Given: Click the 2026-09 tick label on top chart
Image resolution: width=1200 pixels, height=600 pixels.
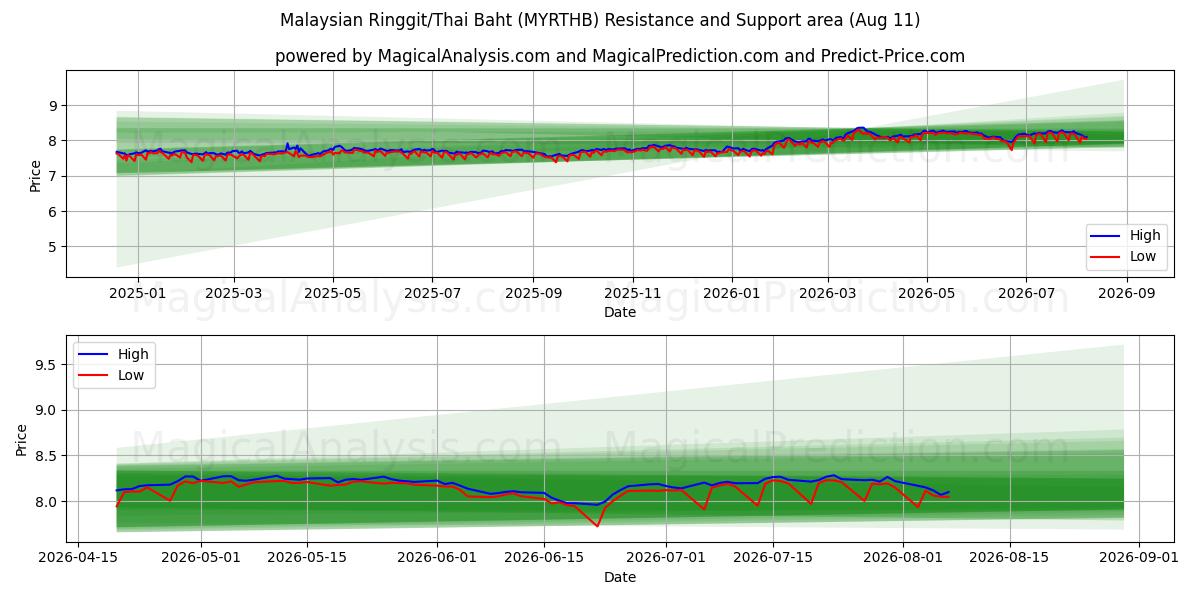Looking at the screenshot, I should coord(1126,294).
